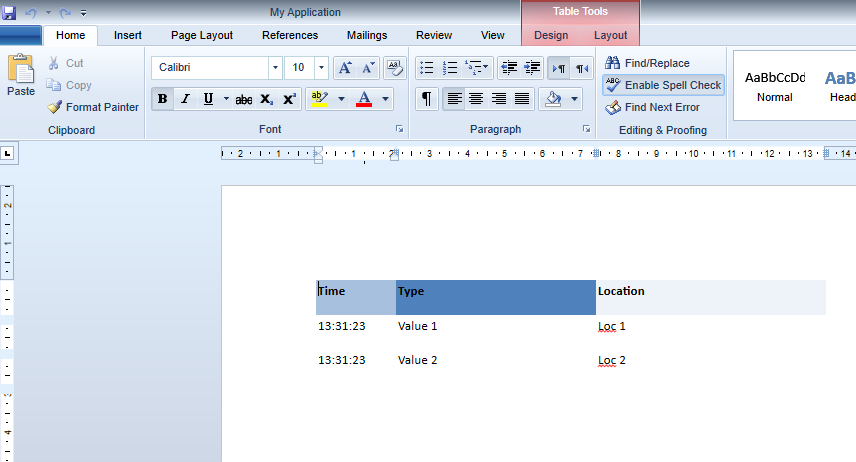Image resolution: width=856 pixels, height=462 pixels.
Task: Open the font size dropdown
Action: pyautogui.click(x=321, y=68)
